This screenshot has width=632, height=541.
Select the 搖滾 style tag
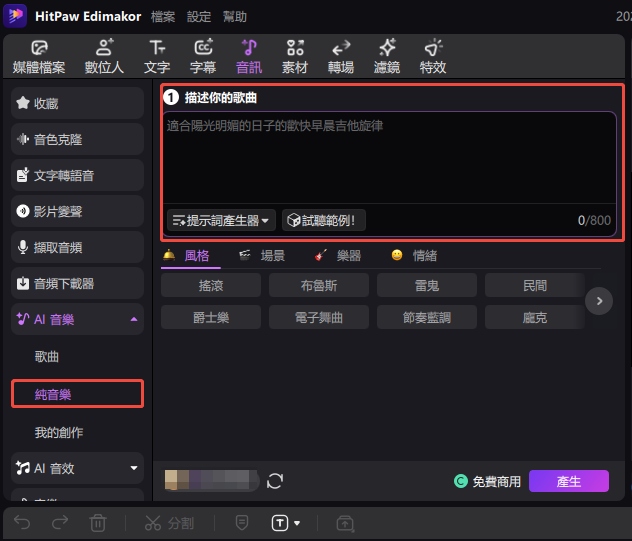(x=211, y=285)
